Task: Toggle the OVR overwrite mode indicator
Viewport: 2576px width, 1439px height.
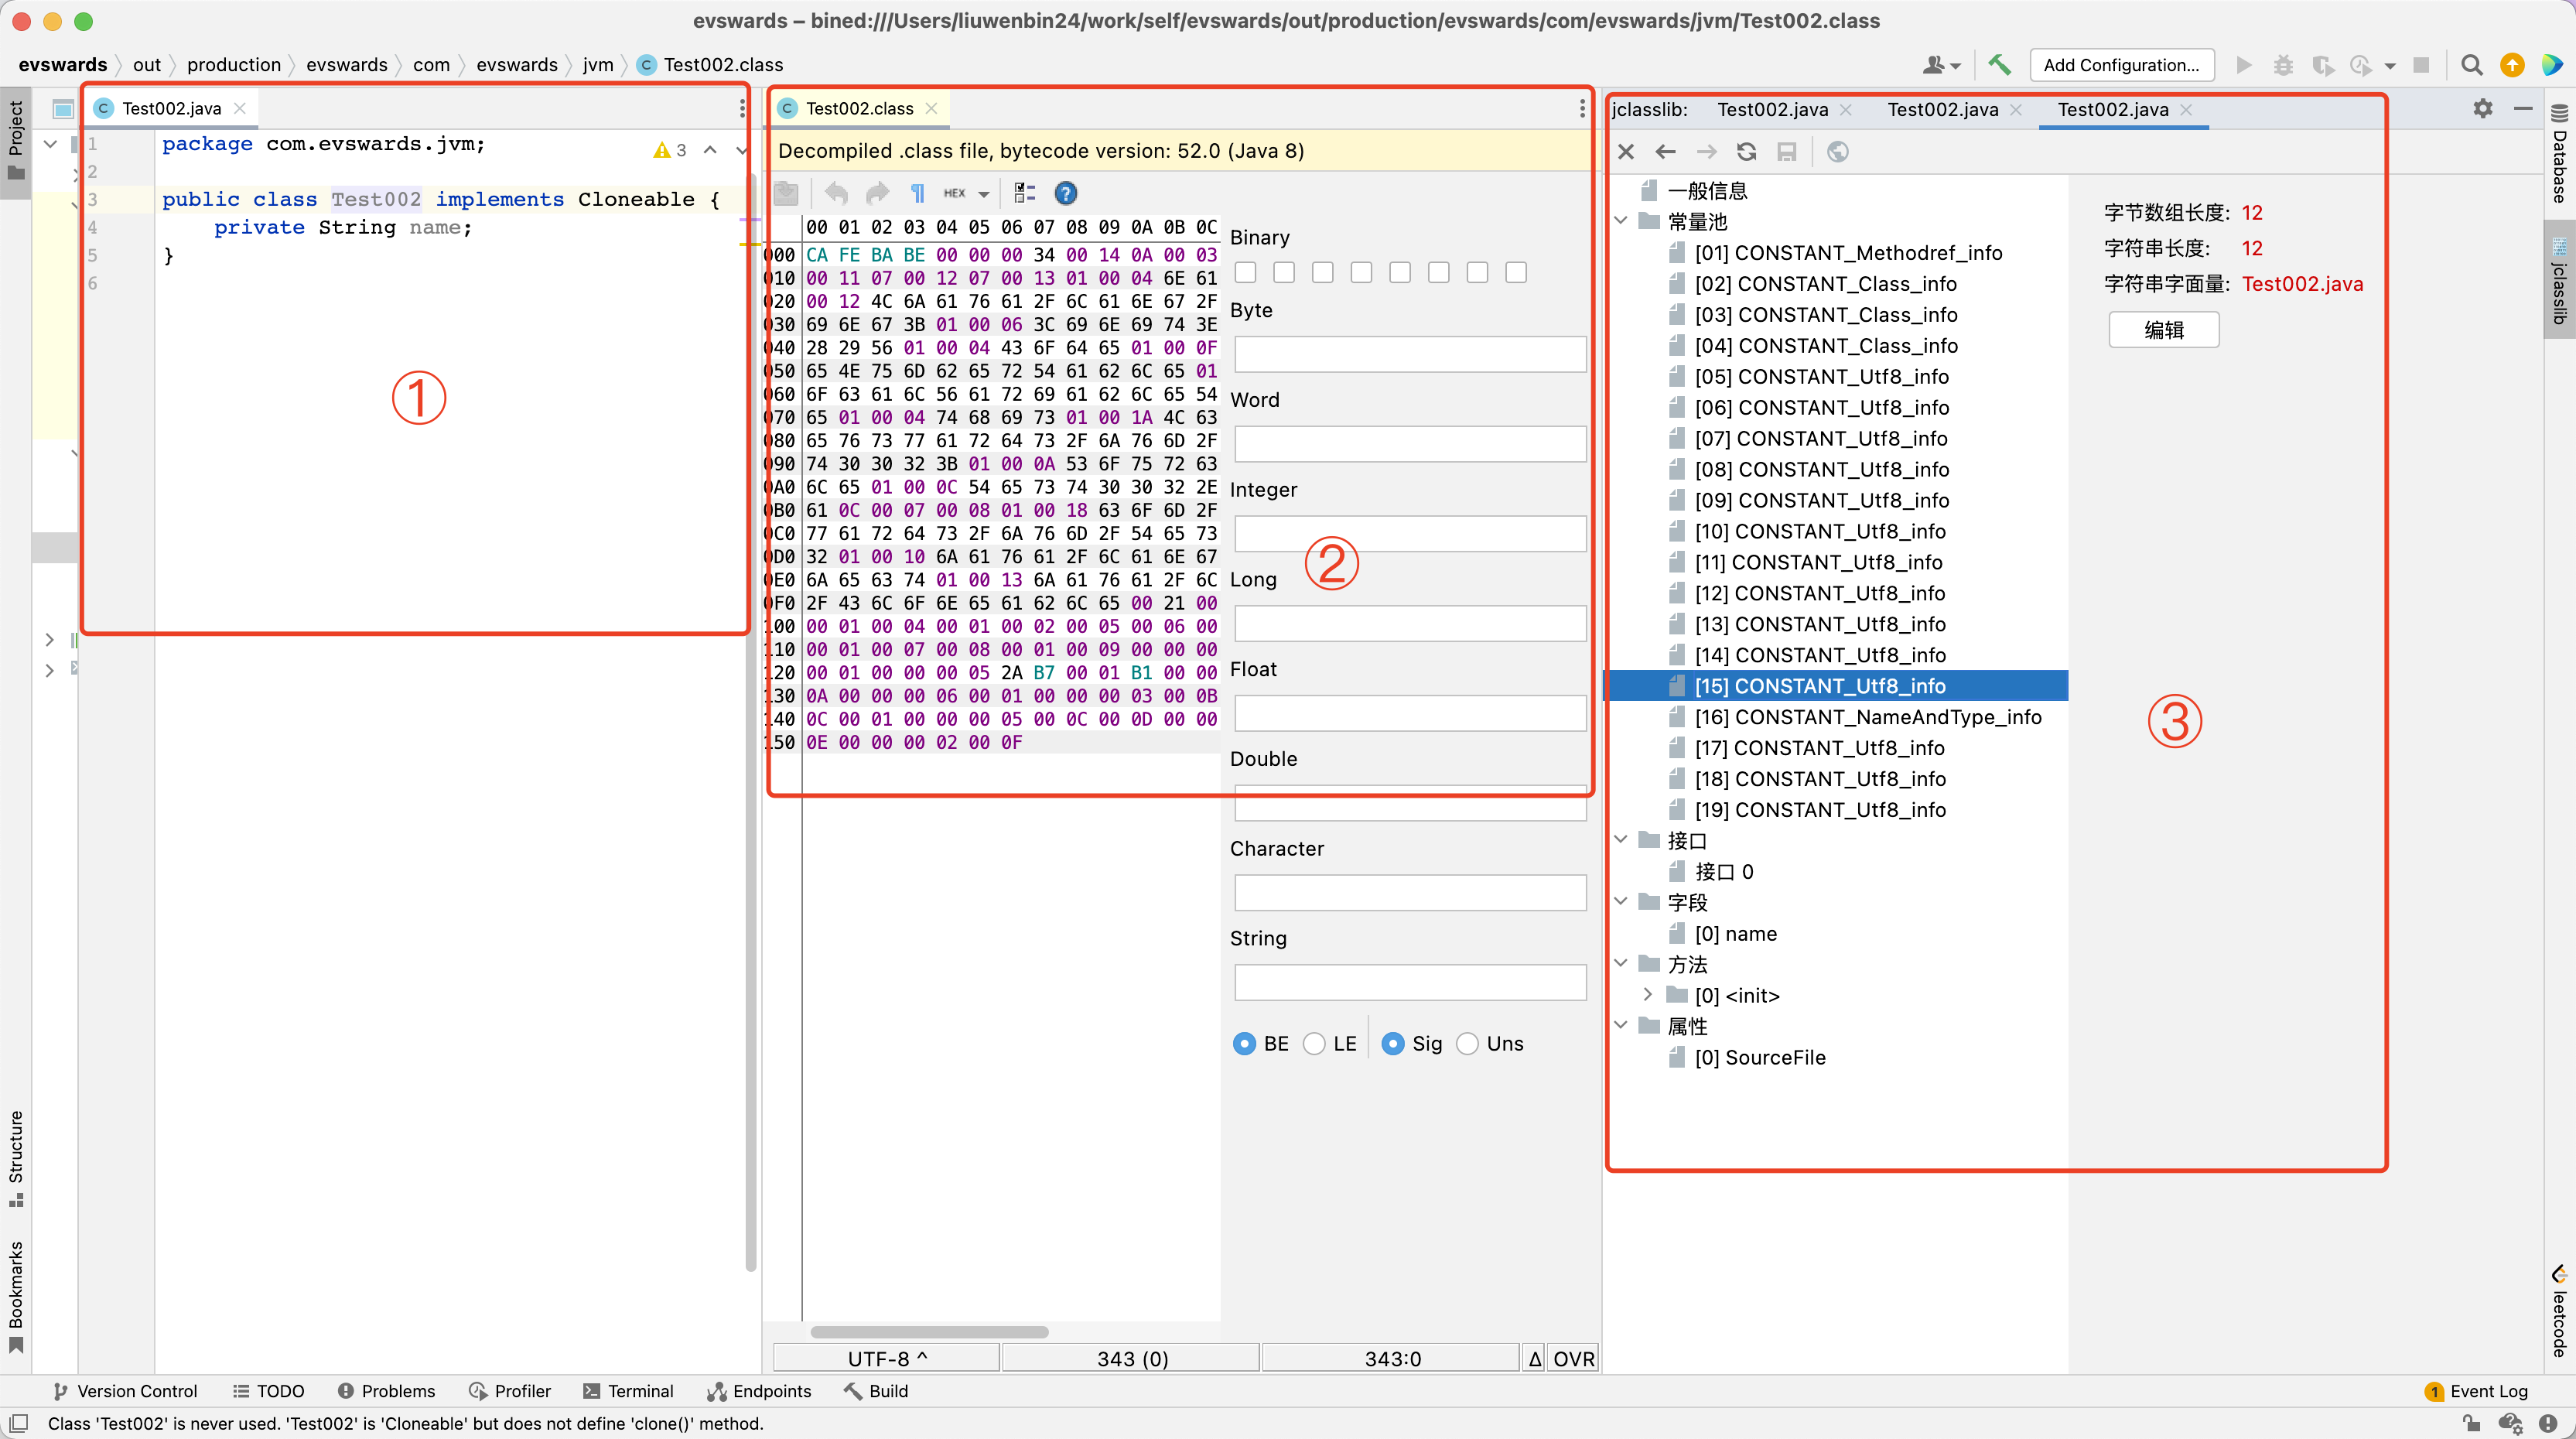Action: tap(1573, 1359)
